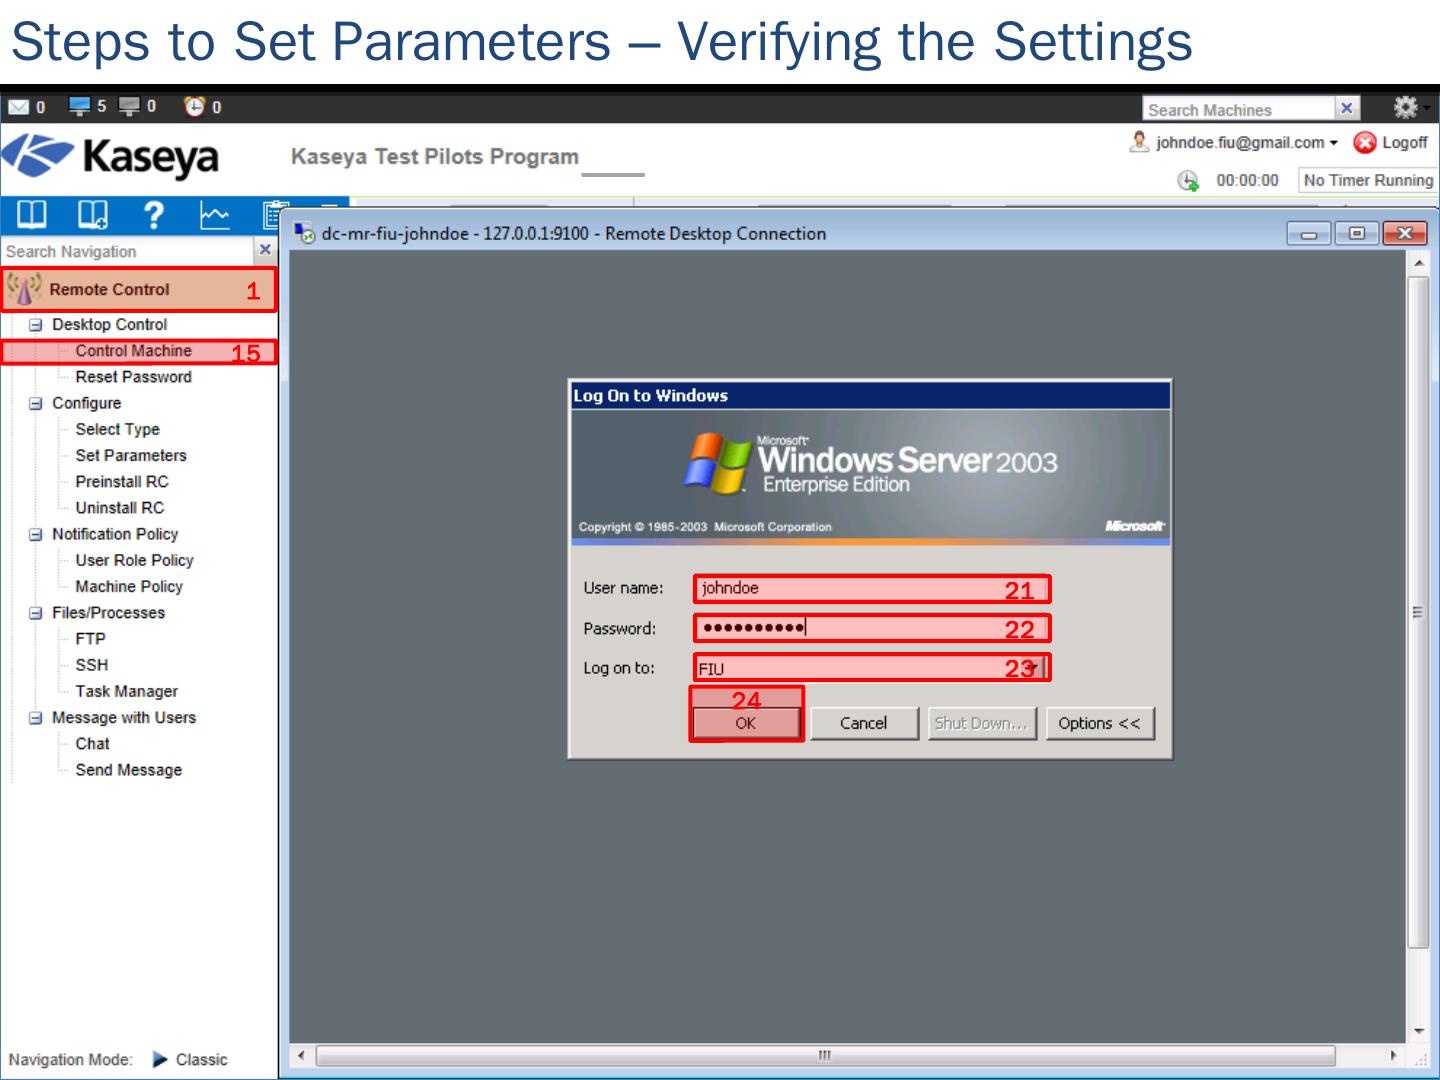Image resolution: width=1440 pixels, height=1080 pixels.
Task: Toggle the Classic navigation mode arrow
Action: (160, 1060)
